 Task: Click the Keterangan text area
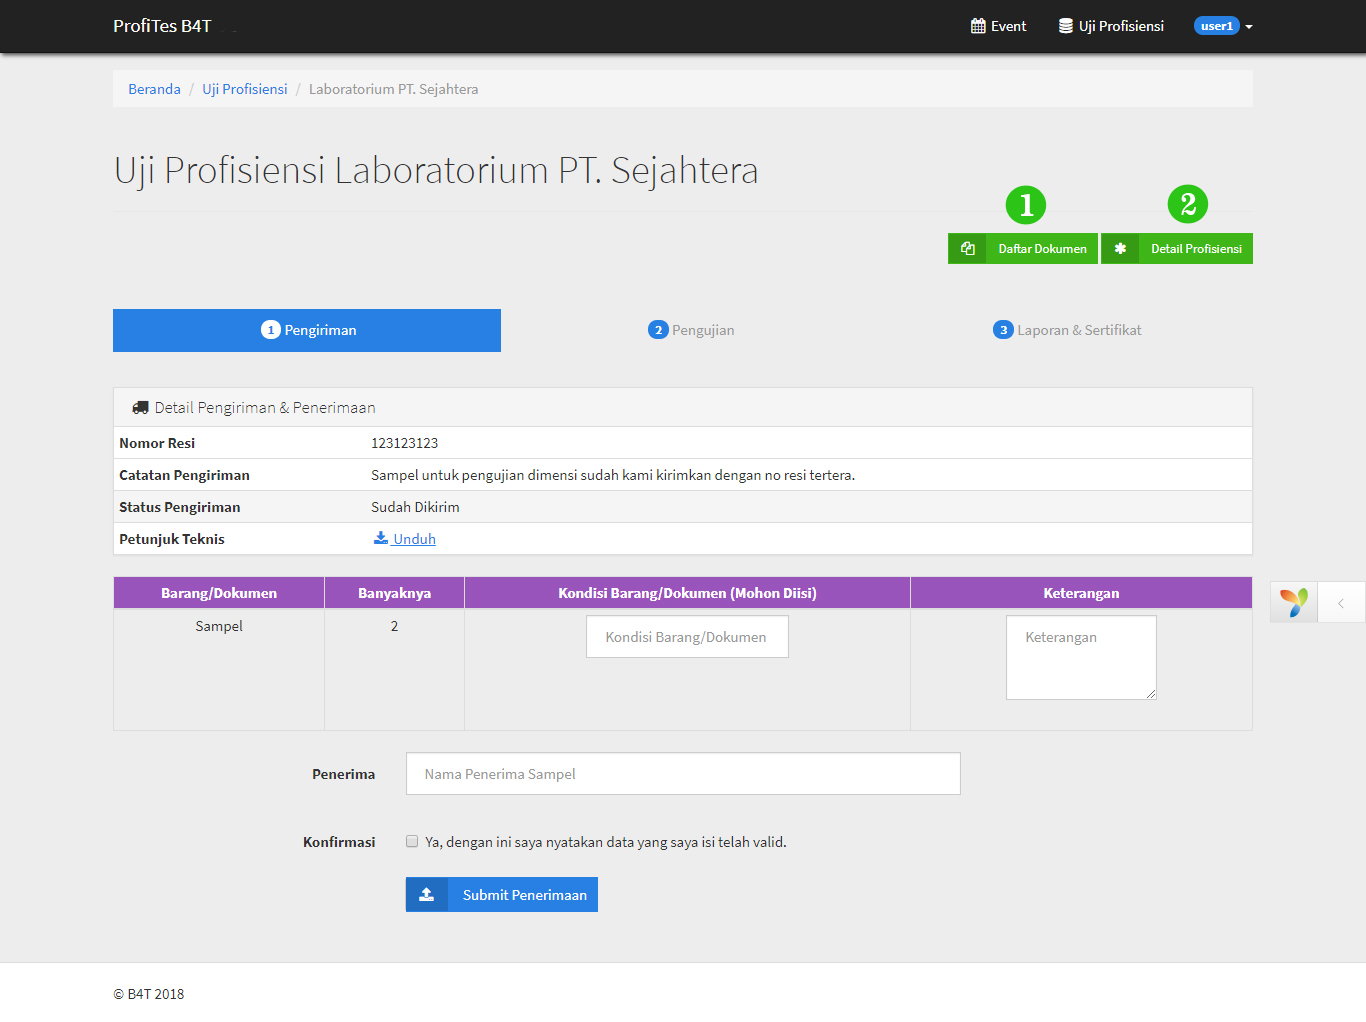[1080, 657]
